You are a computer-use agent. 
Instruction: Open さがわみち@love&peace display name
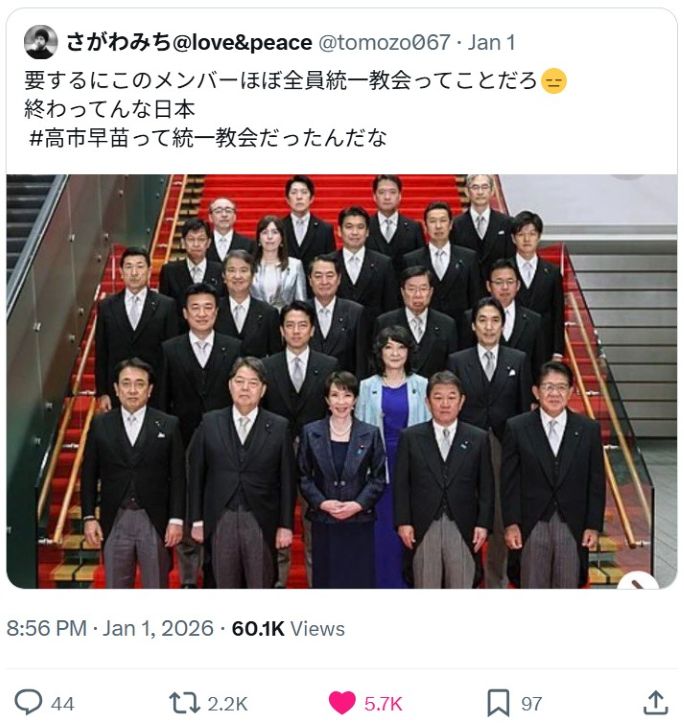click(x=189, y=42)
